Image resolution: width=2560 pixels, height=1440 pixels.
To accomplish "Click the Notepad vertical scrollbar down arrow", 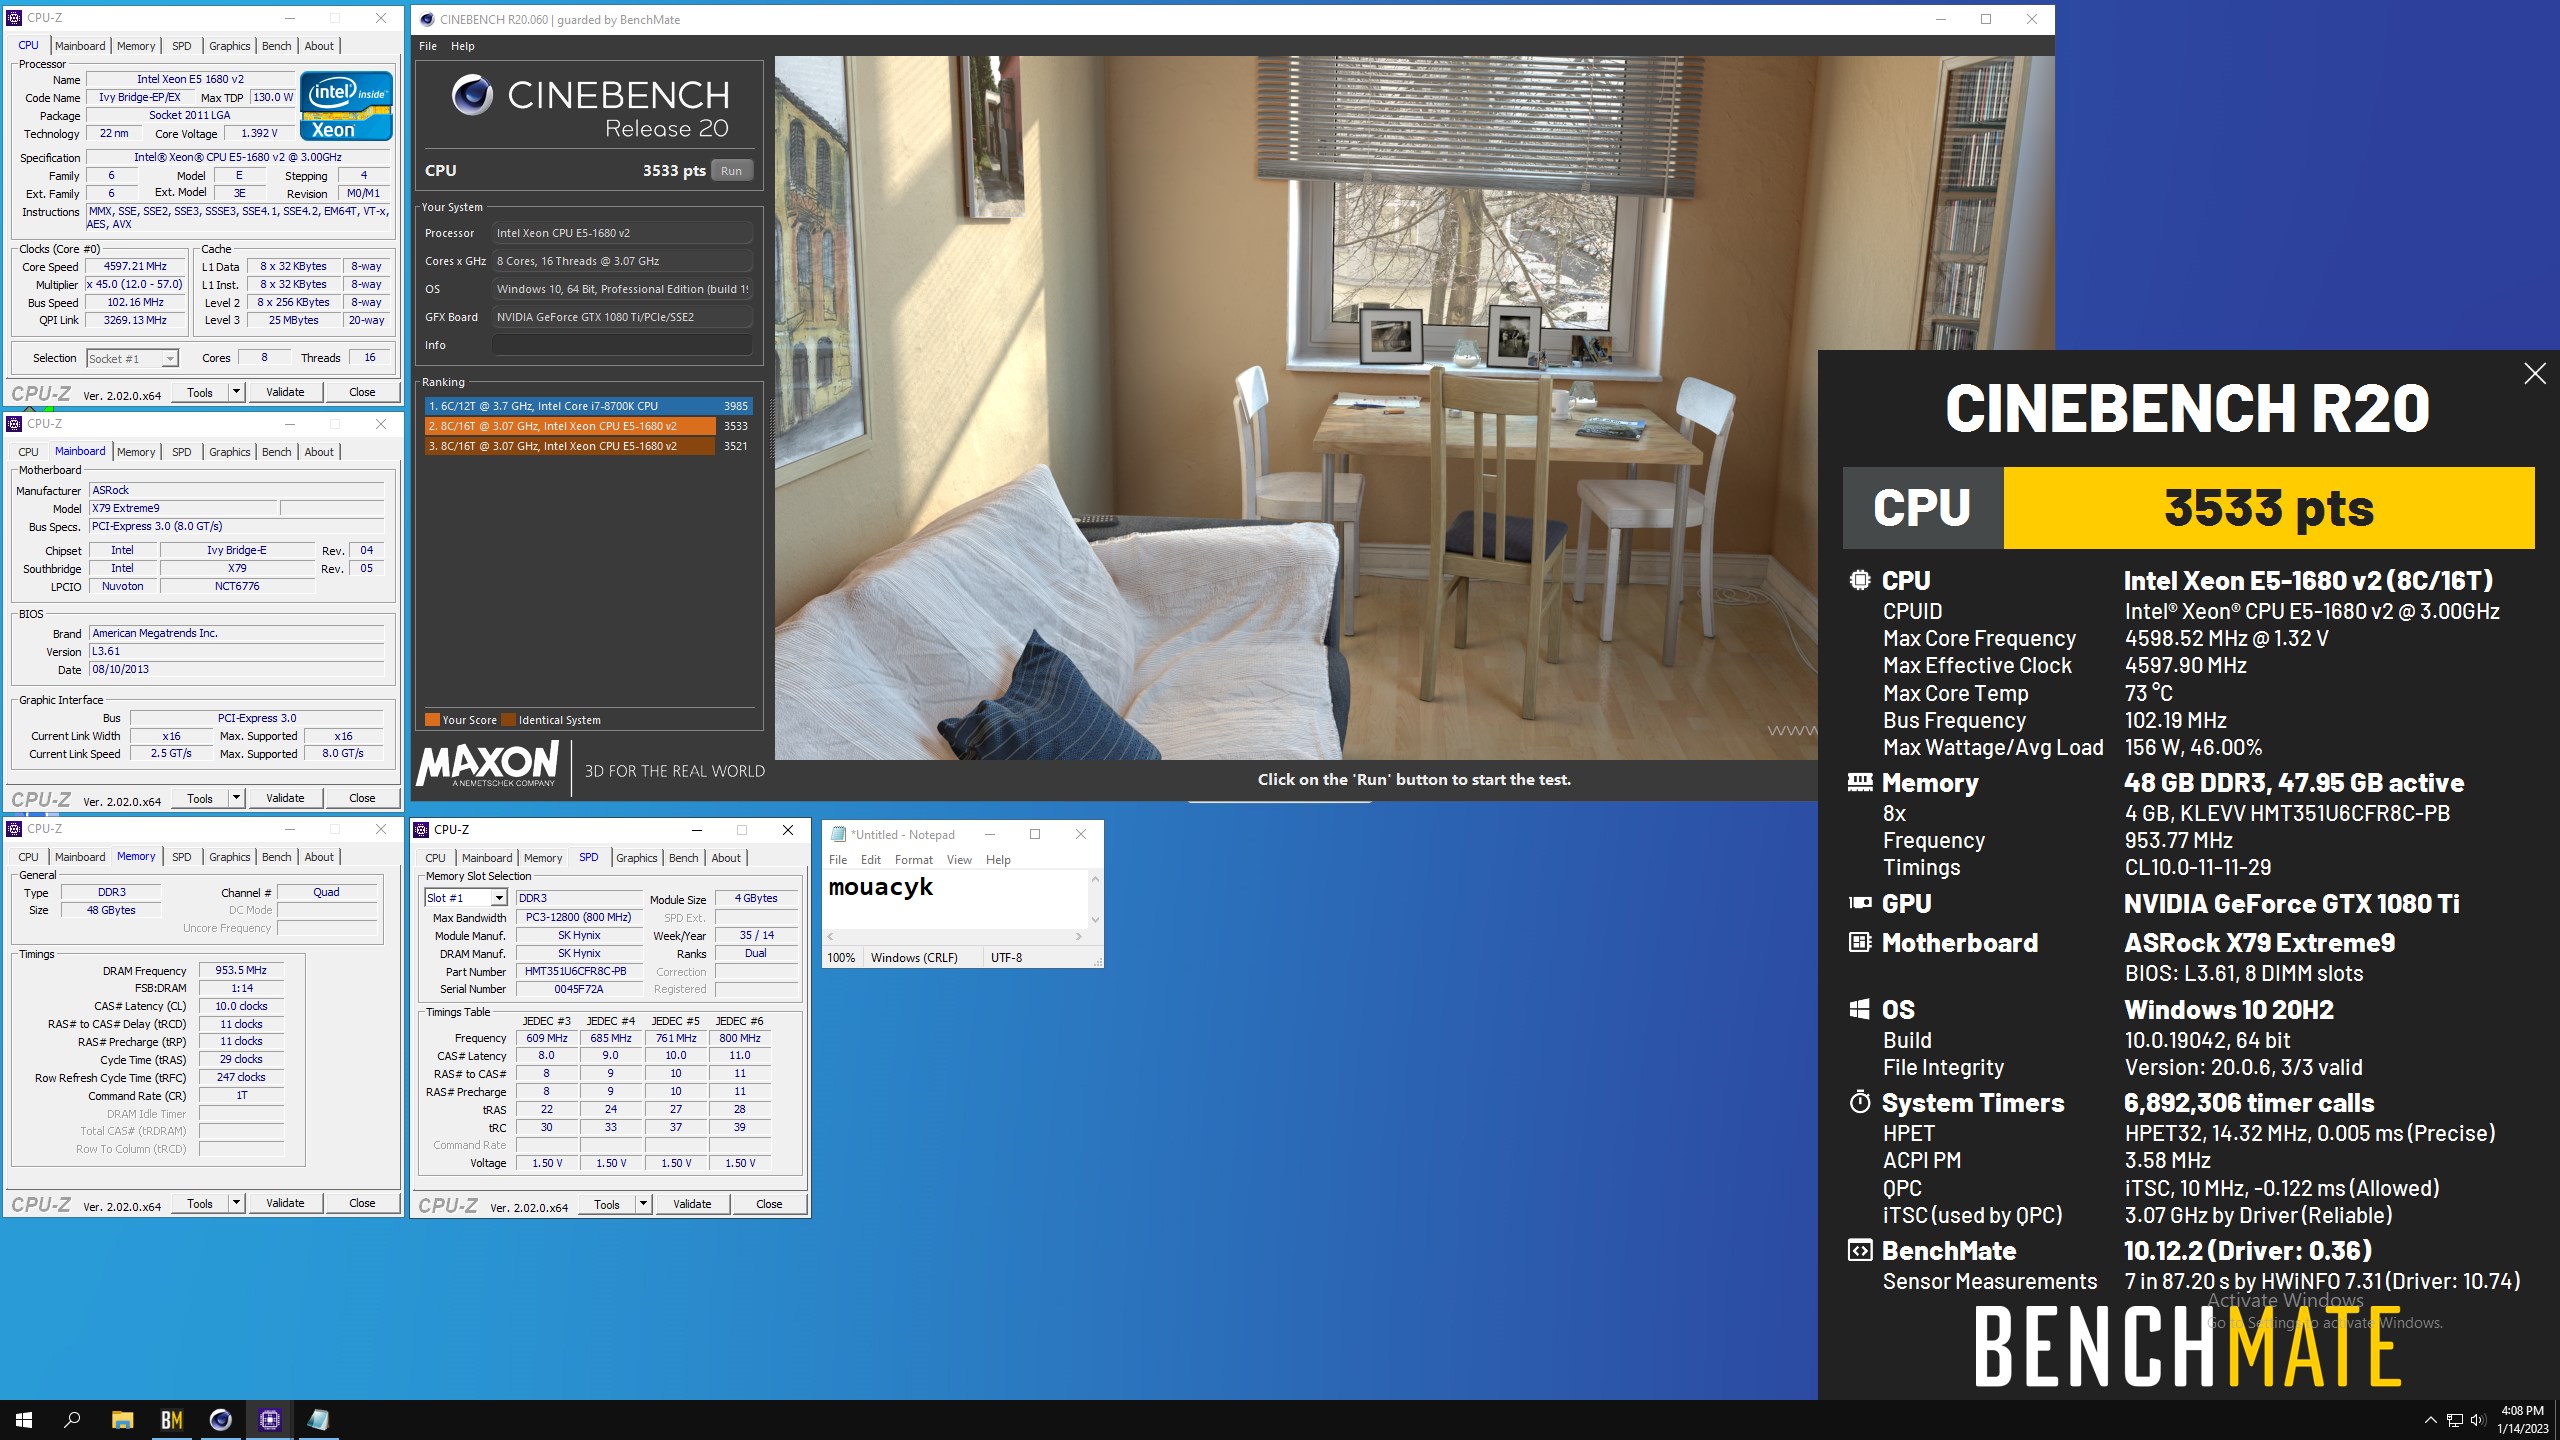I will coord(1096,920).
